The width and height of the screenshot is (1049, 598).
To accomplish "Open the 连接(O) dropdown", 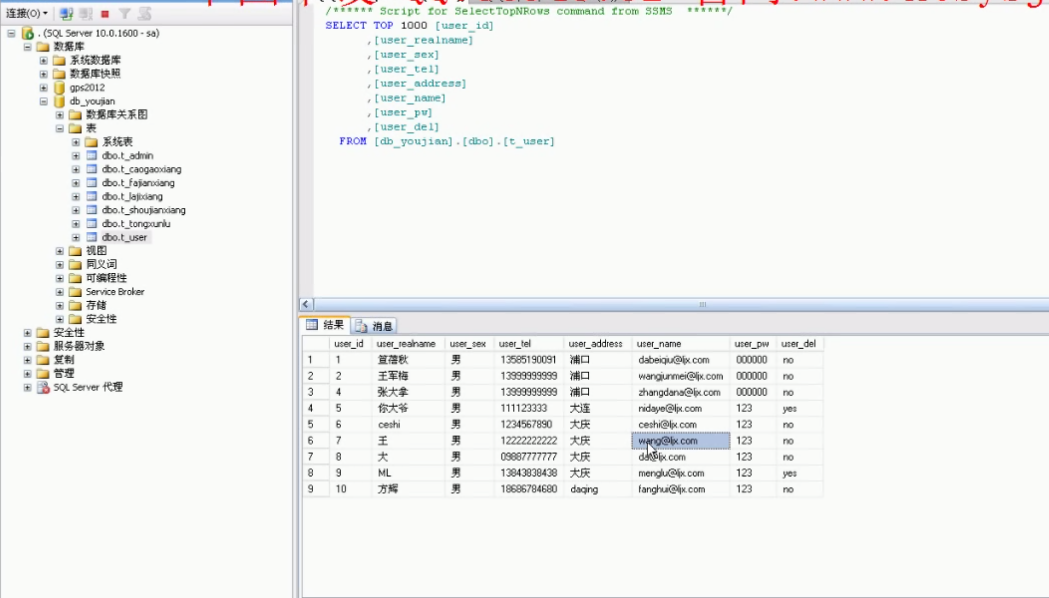I will [27, 14].
